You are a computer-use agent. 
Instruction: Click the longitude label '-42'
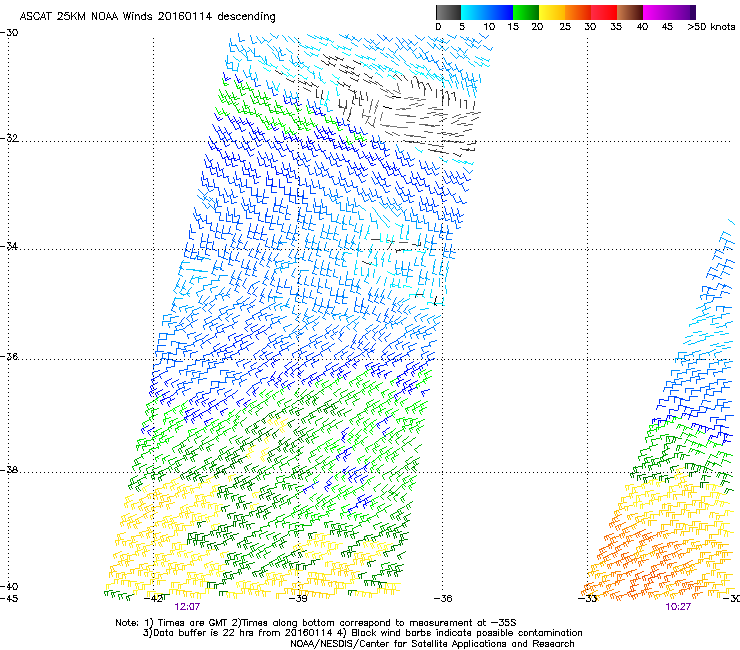click(153, 599)
